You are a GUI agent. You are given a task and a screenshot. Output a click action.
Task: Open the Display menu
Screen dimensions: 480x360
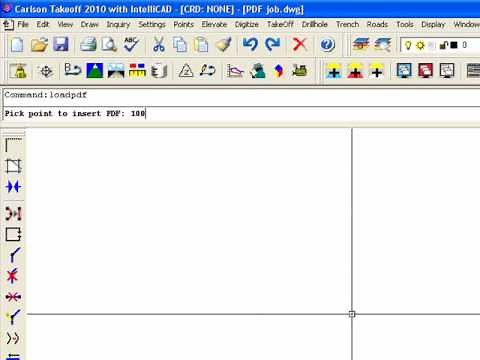tap(433, 25)
